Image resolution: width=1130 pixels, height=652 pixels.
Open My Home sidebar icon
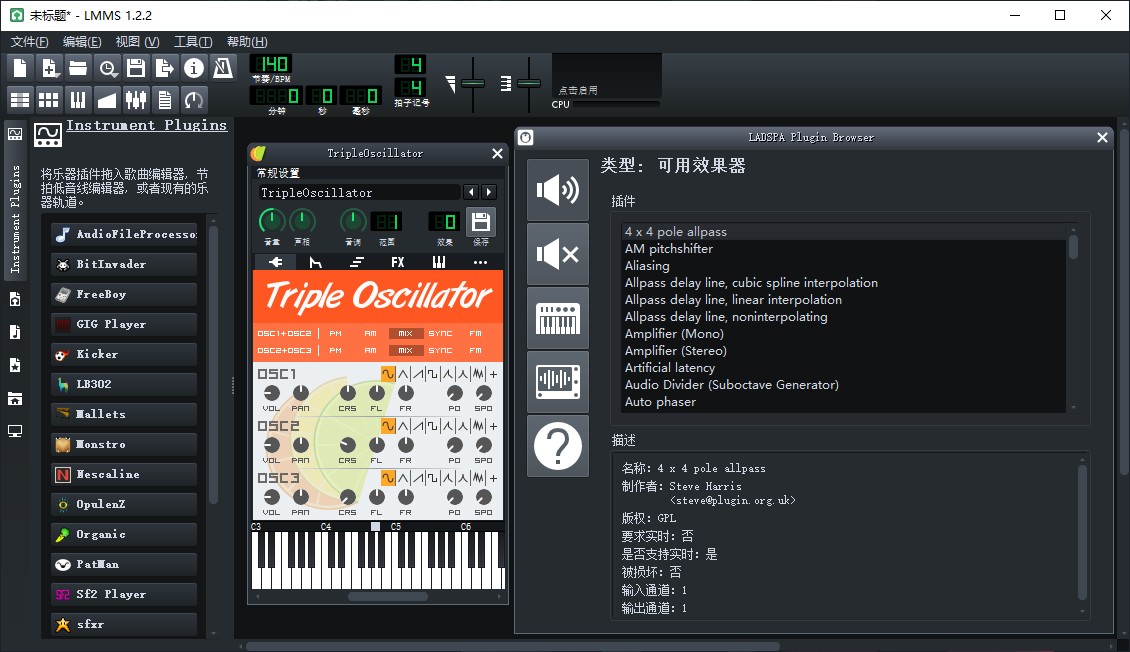[x=14, y=398]
